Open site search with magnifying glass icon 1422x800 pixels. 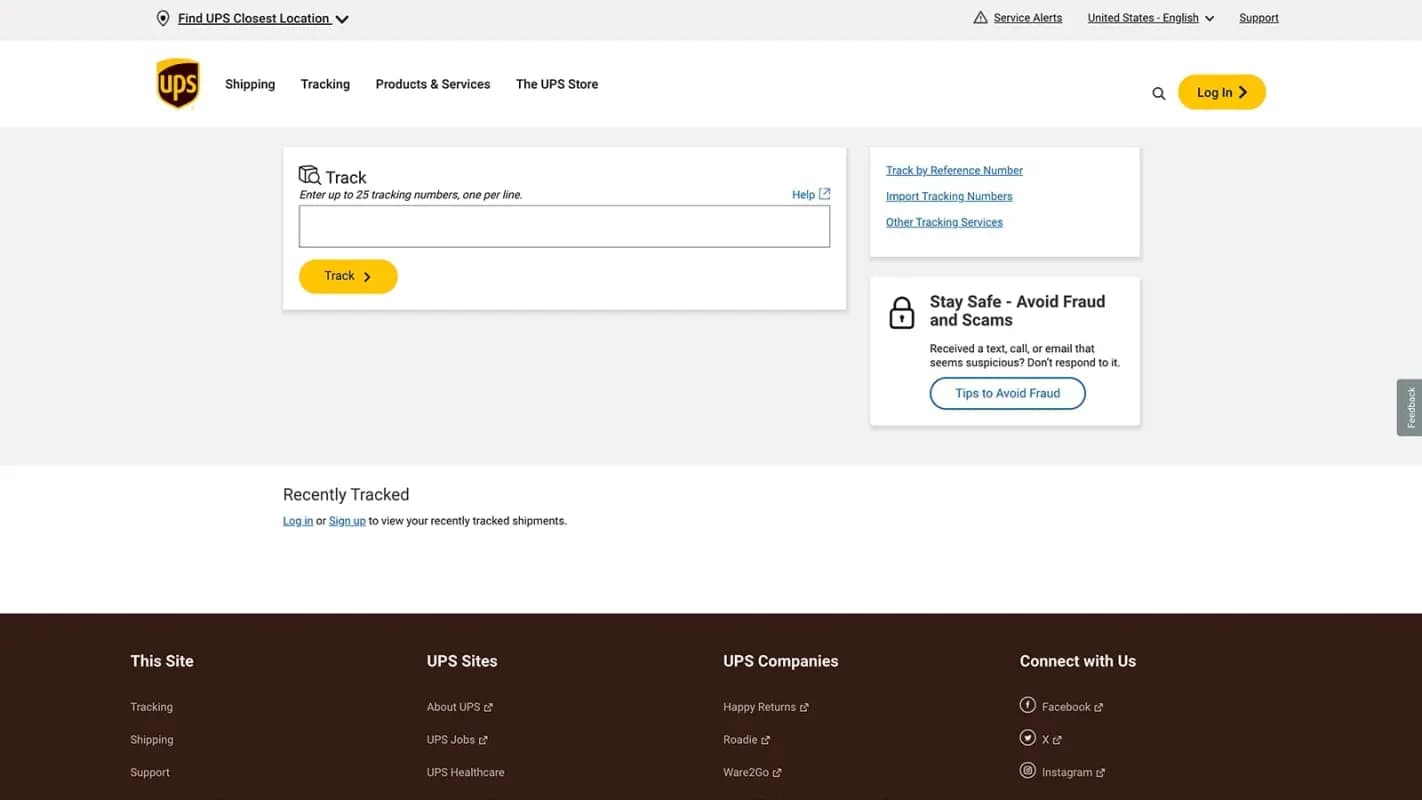pyautogui.click(x=1158, y=93)
